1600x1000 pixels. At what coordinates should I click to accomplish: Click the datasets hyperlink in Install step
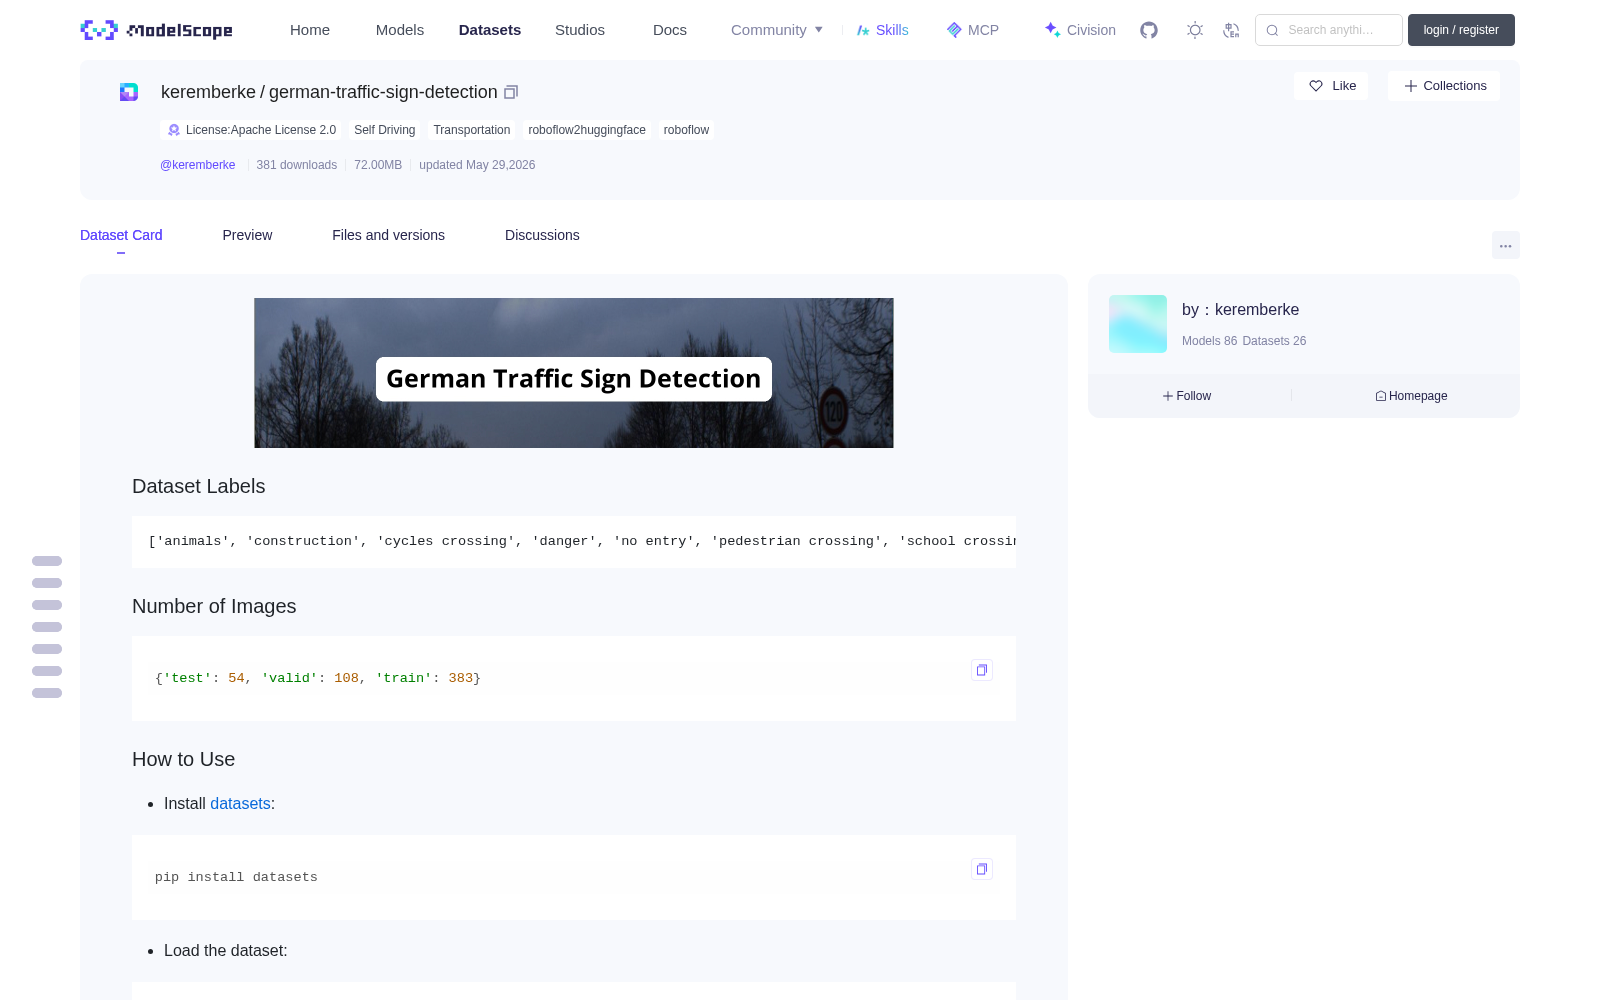tap(240, 804)
